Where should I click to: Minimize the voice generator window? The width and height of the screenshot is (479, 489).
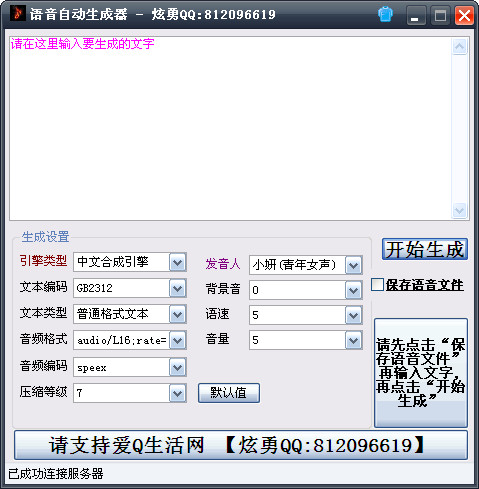pyautogui.click(x=416, y=15)
